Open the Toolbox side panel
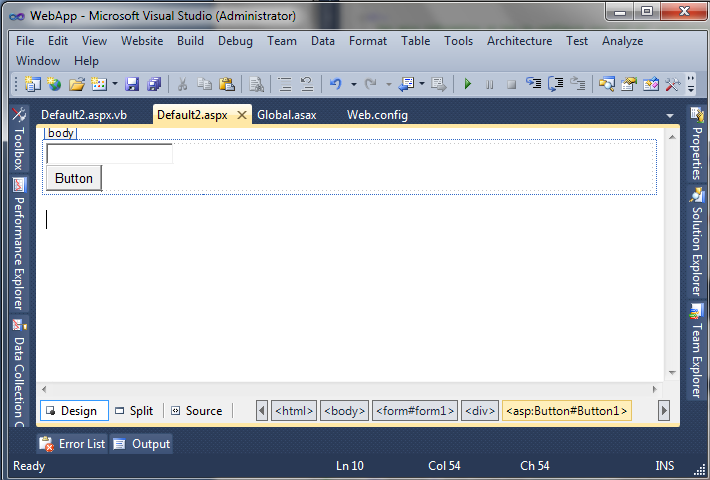Image resolution: width=710 pixels, height=480 pixels. 19,139
